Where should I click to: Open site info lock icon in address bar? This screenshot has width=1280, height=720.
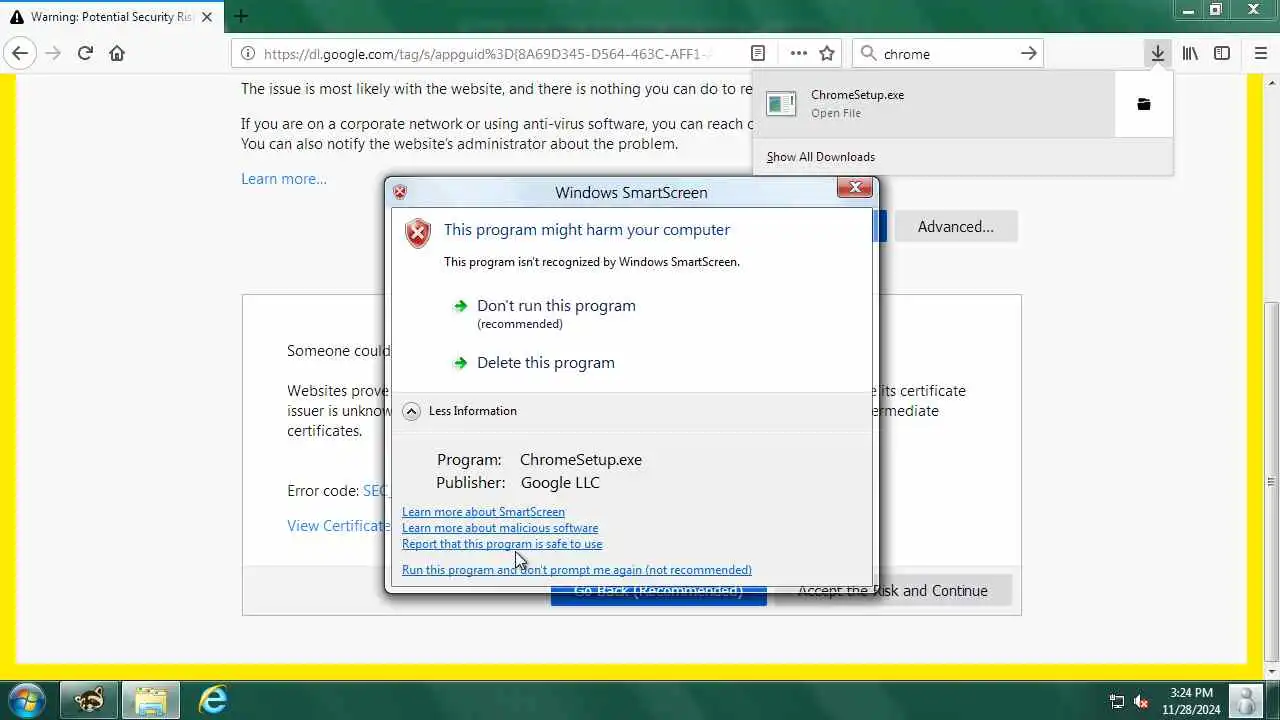pyautogui.click(x=247, y=54)
